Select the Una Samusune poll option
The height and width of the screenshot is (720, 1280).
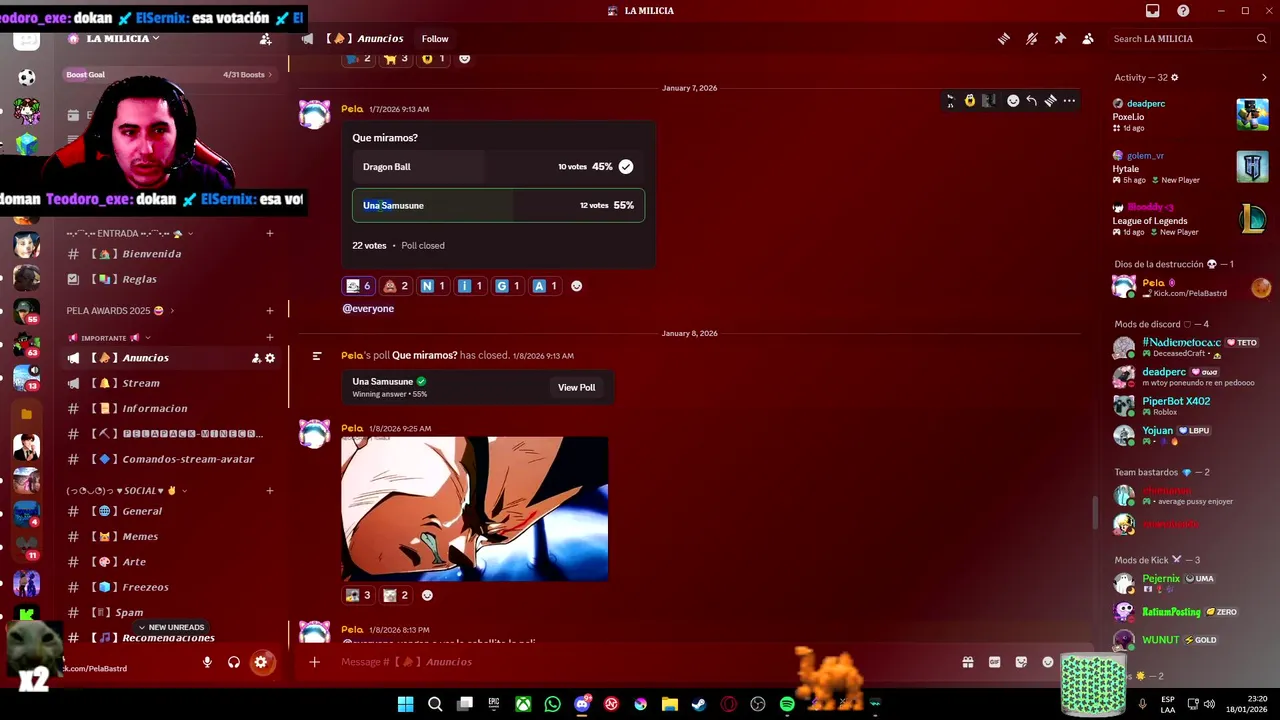point(498,205)
